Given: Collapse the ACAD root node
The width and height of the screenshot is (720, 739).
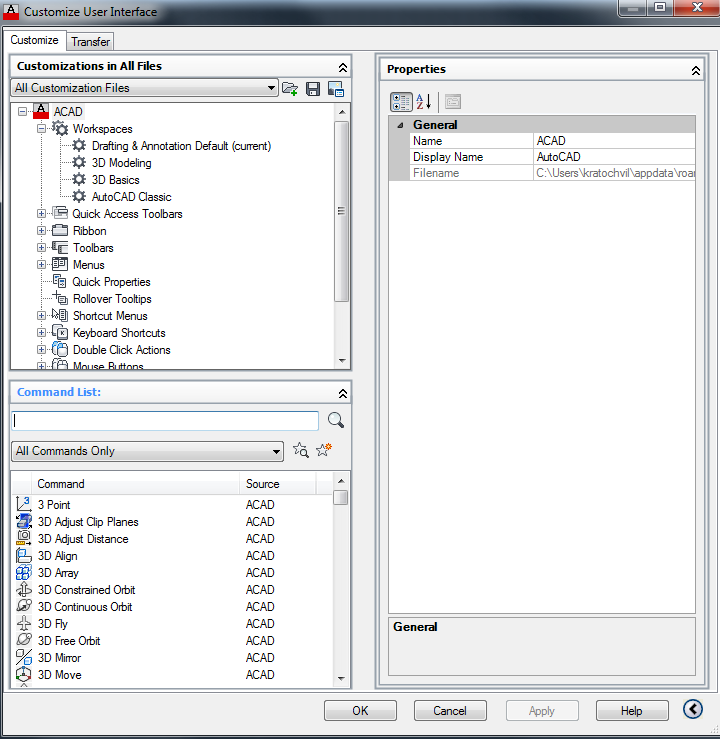Looking at the screenshot, I should tap(22, 112).
